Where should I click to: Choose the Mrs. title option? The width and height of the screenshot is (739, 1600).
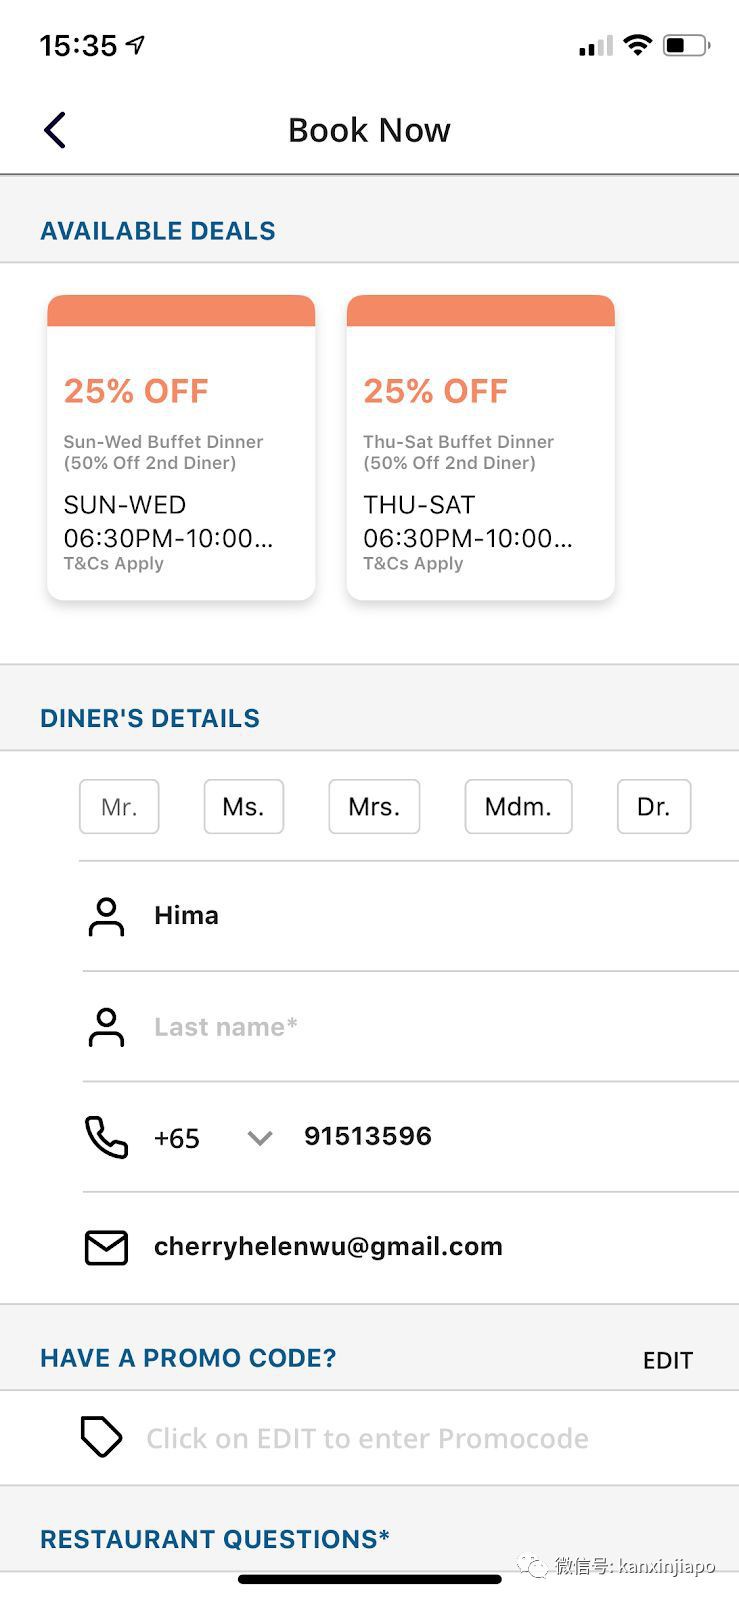pos(374,807)
